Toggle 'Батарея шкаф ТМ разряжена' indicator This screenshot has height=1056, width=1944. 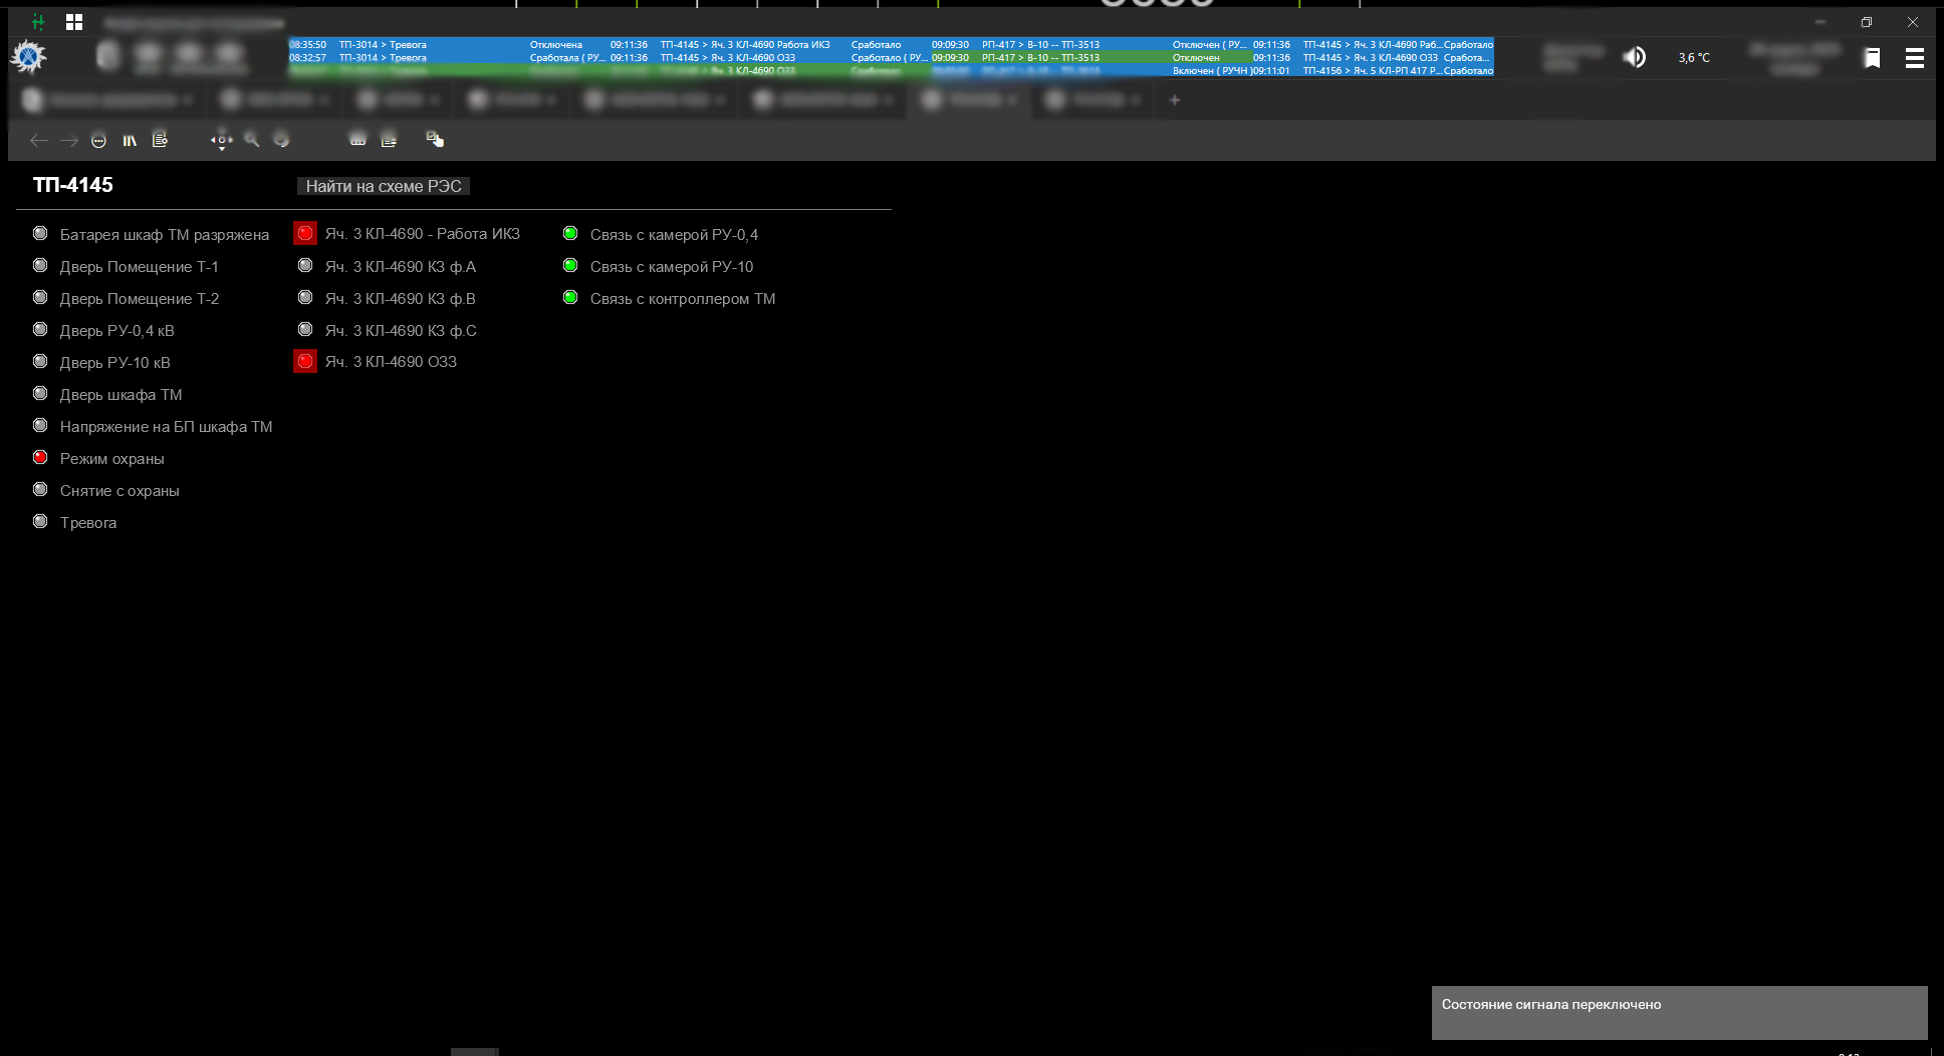[x=40, y=233]
